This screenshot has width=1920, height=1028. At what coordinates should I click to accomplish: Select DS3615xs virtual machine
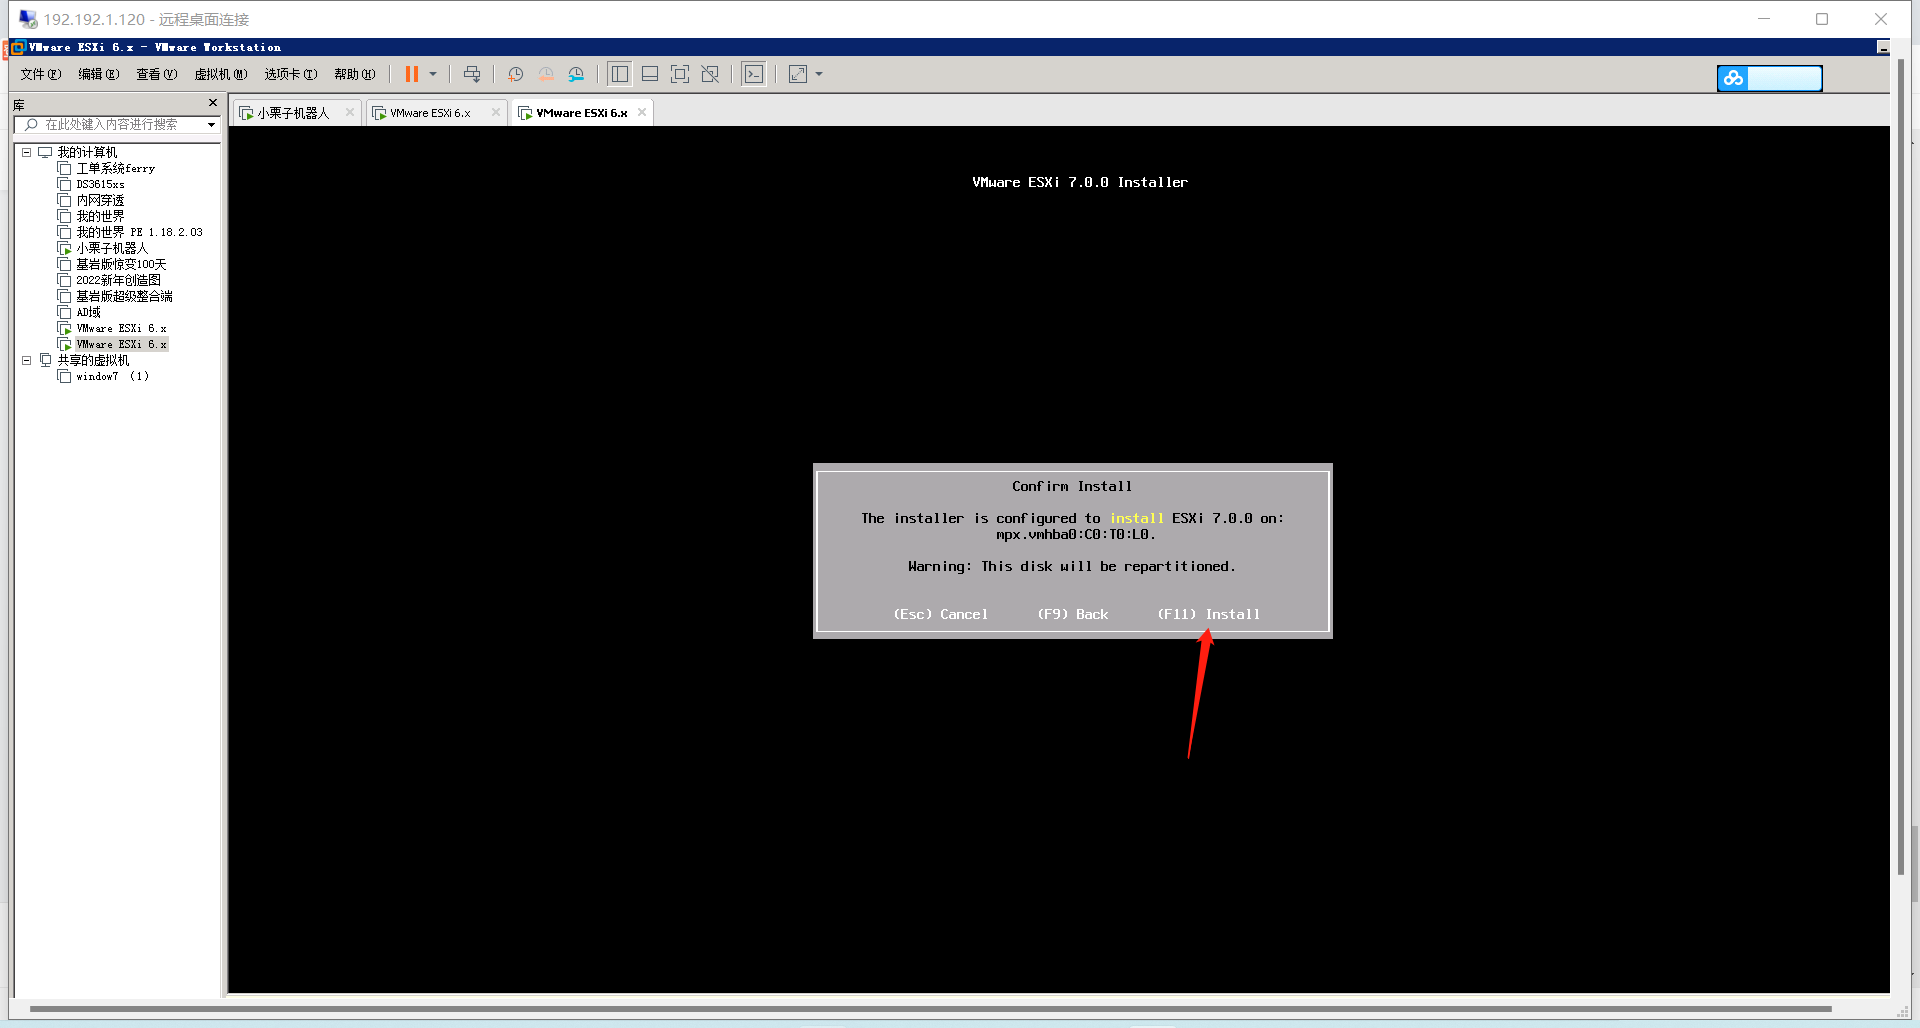[100, 185]
